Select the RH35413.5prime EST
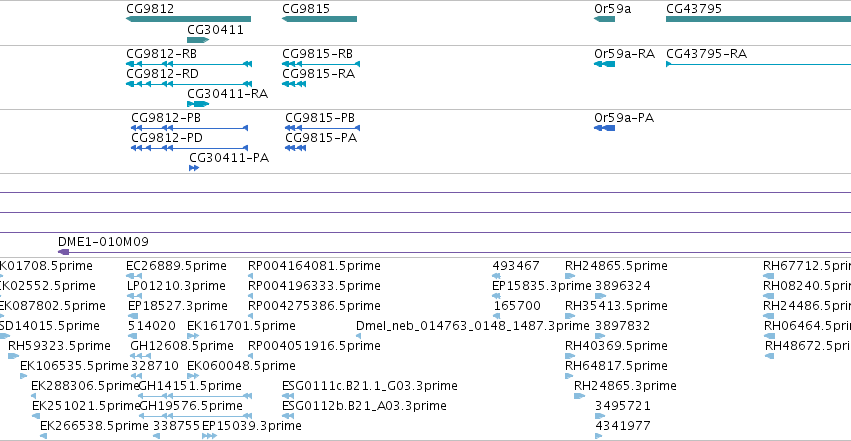The height and width of the screenshot is (441, 851). pos(570,316)
